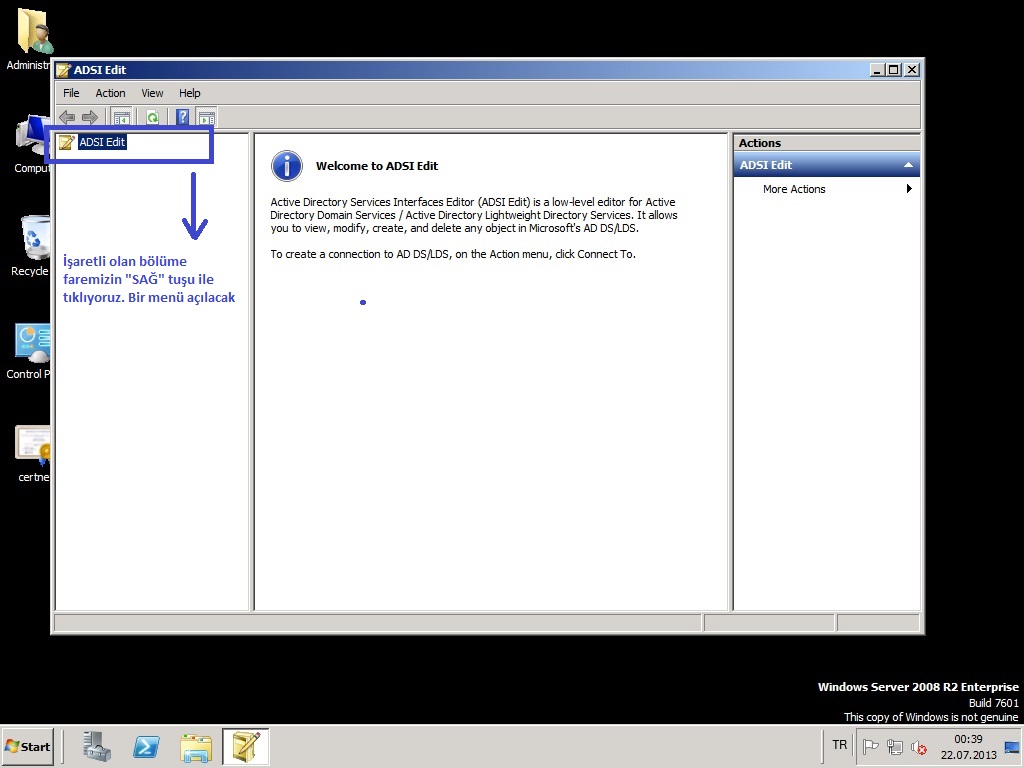
Task: Maximize the ADSI Edit window
Action: pos(893,69)
